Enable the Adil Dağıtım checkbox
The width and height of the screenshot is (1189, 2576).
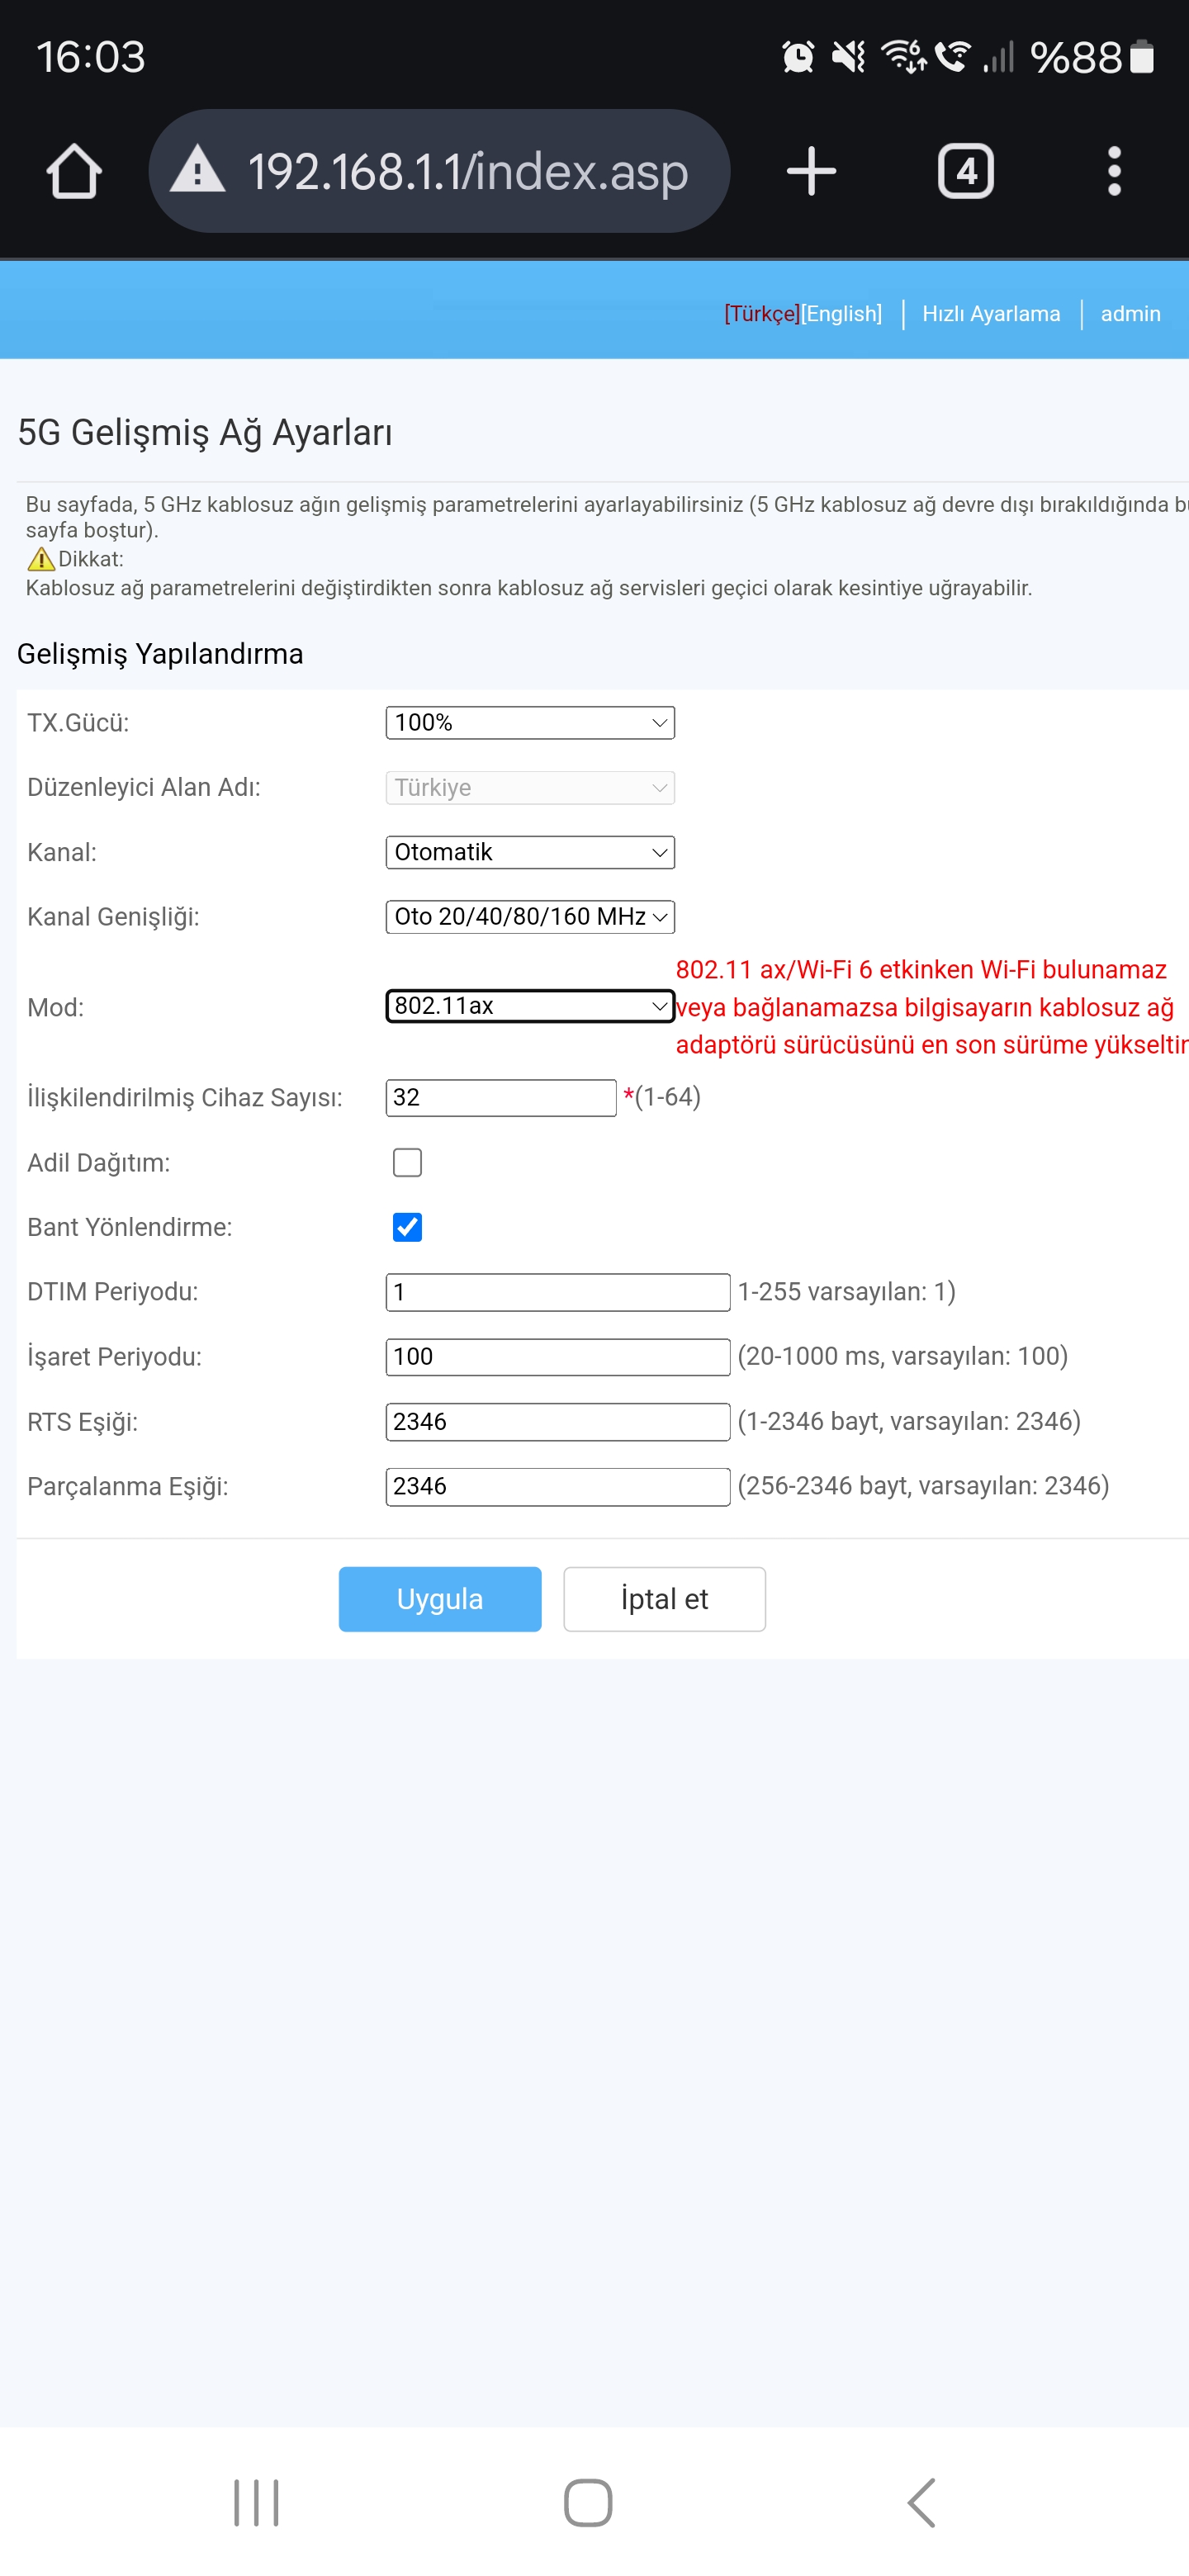pyautogui.click(x=407, y=1162)
